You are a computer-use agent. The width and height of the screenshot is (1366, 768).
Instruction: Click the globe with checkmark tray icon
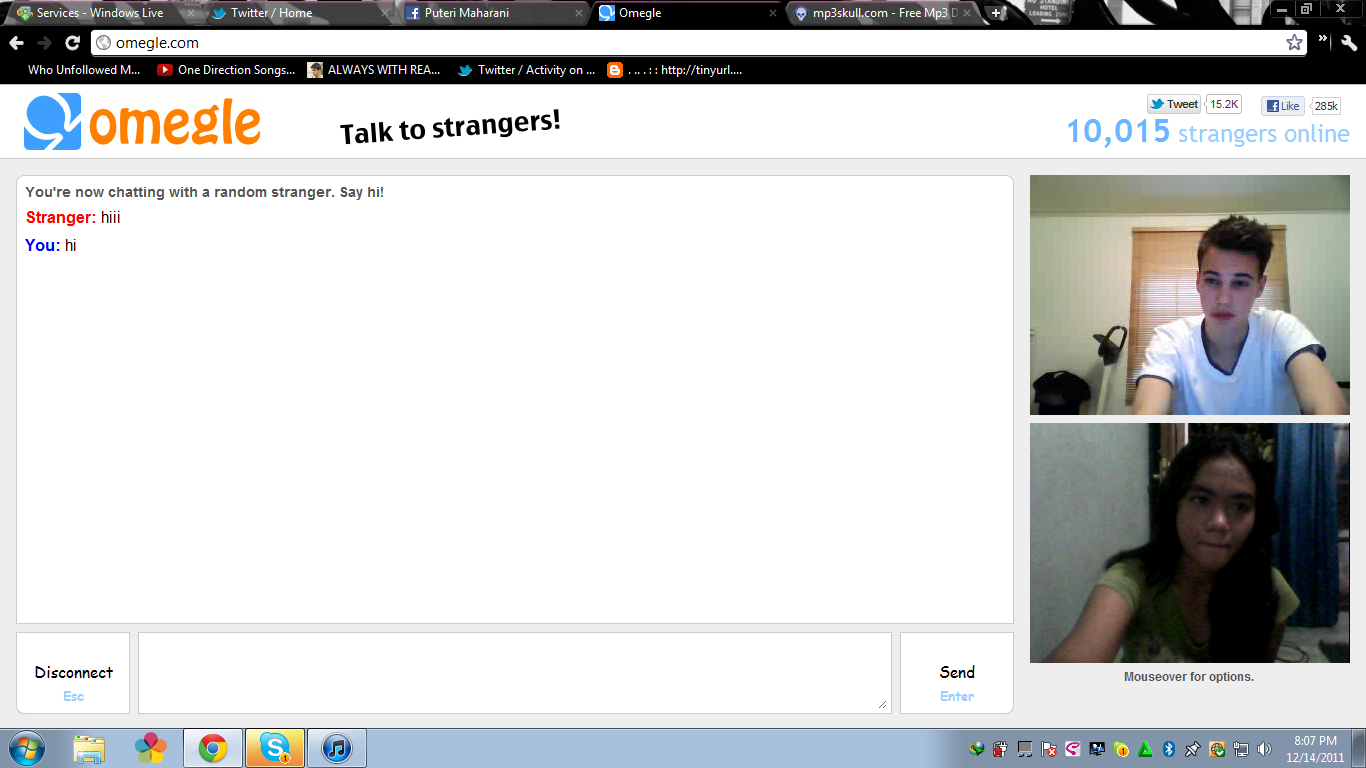click(x=1217, y=749)
